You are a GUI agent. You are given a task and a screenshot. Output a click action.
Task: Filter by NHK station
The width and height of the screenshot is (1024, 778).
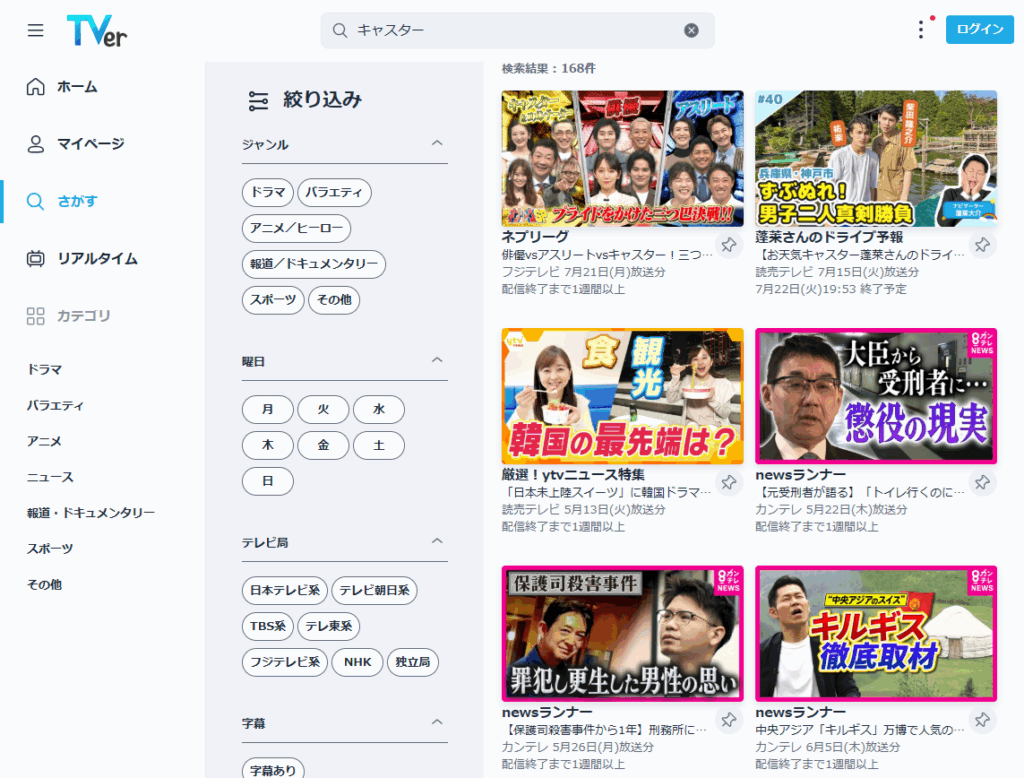357,662
